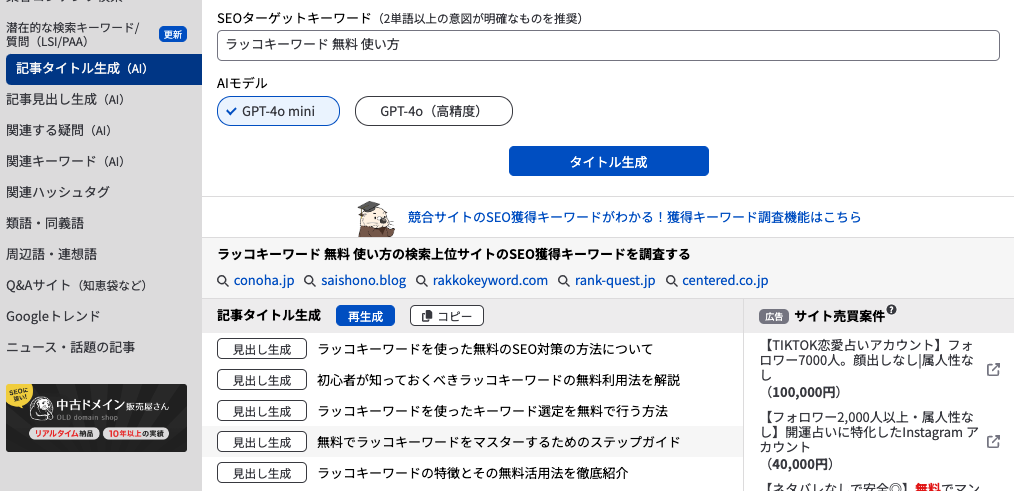Click the （100,000円） price text
Image resolution: width=1014 pixels, height=491 pixels.
[x=802, y=392]
